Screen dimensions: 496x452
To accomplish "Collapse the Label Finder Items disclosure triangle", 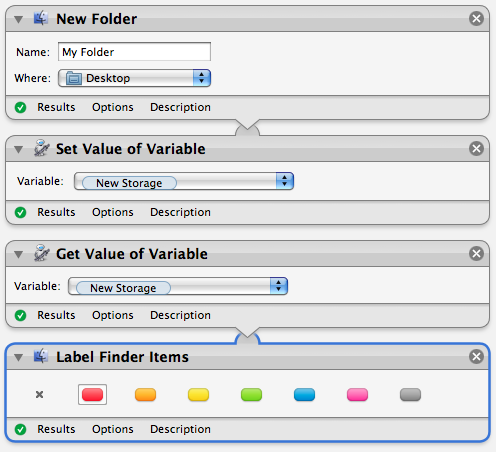I will click(19, 358).
